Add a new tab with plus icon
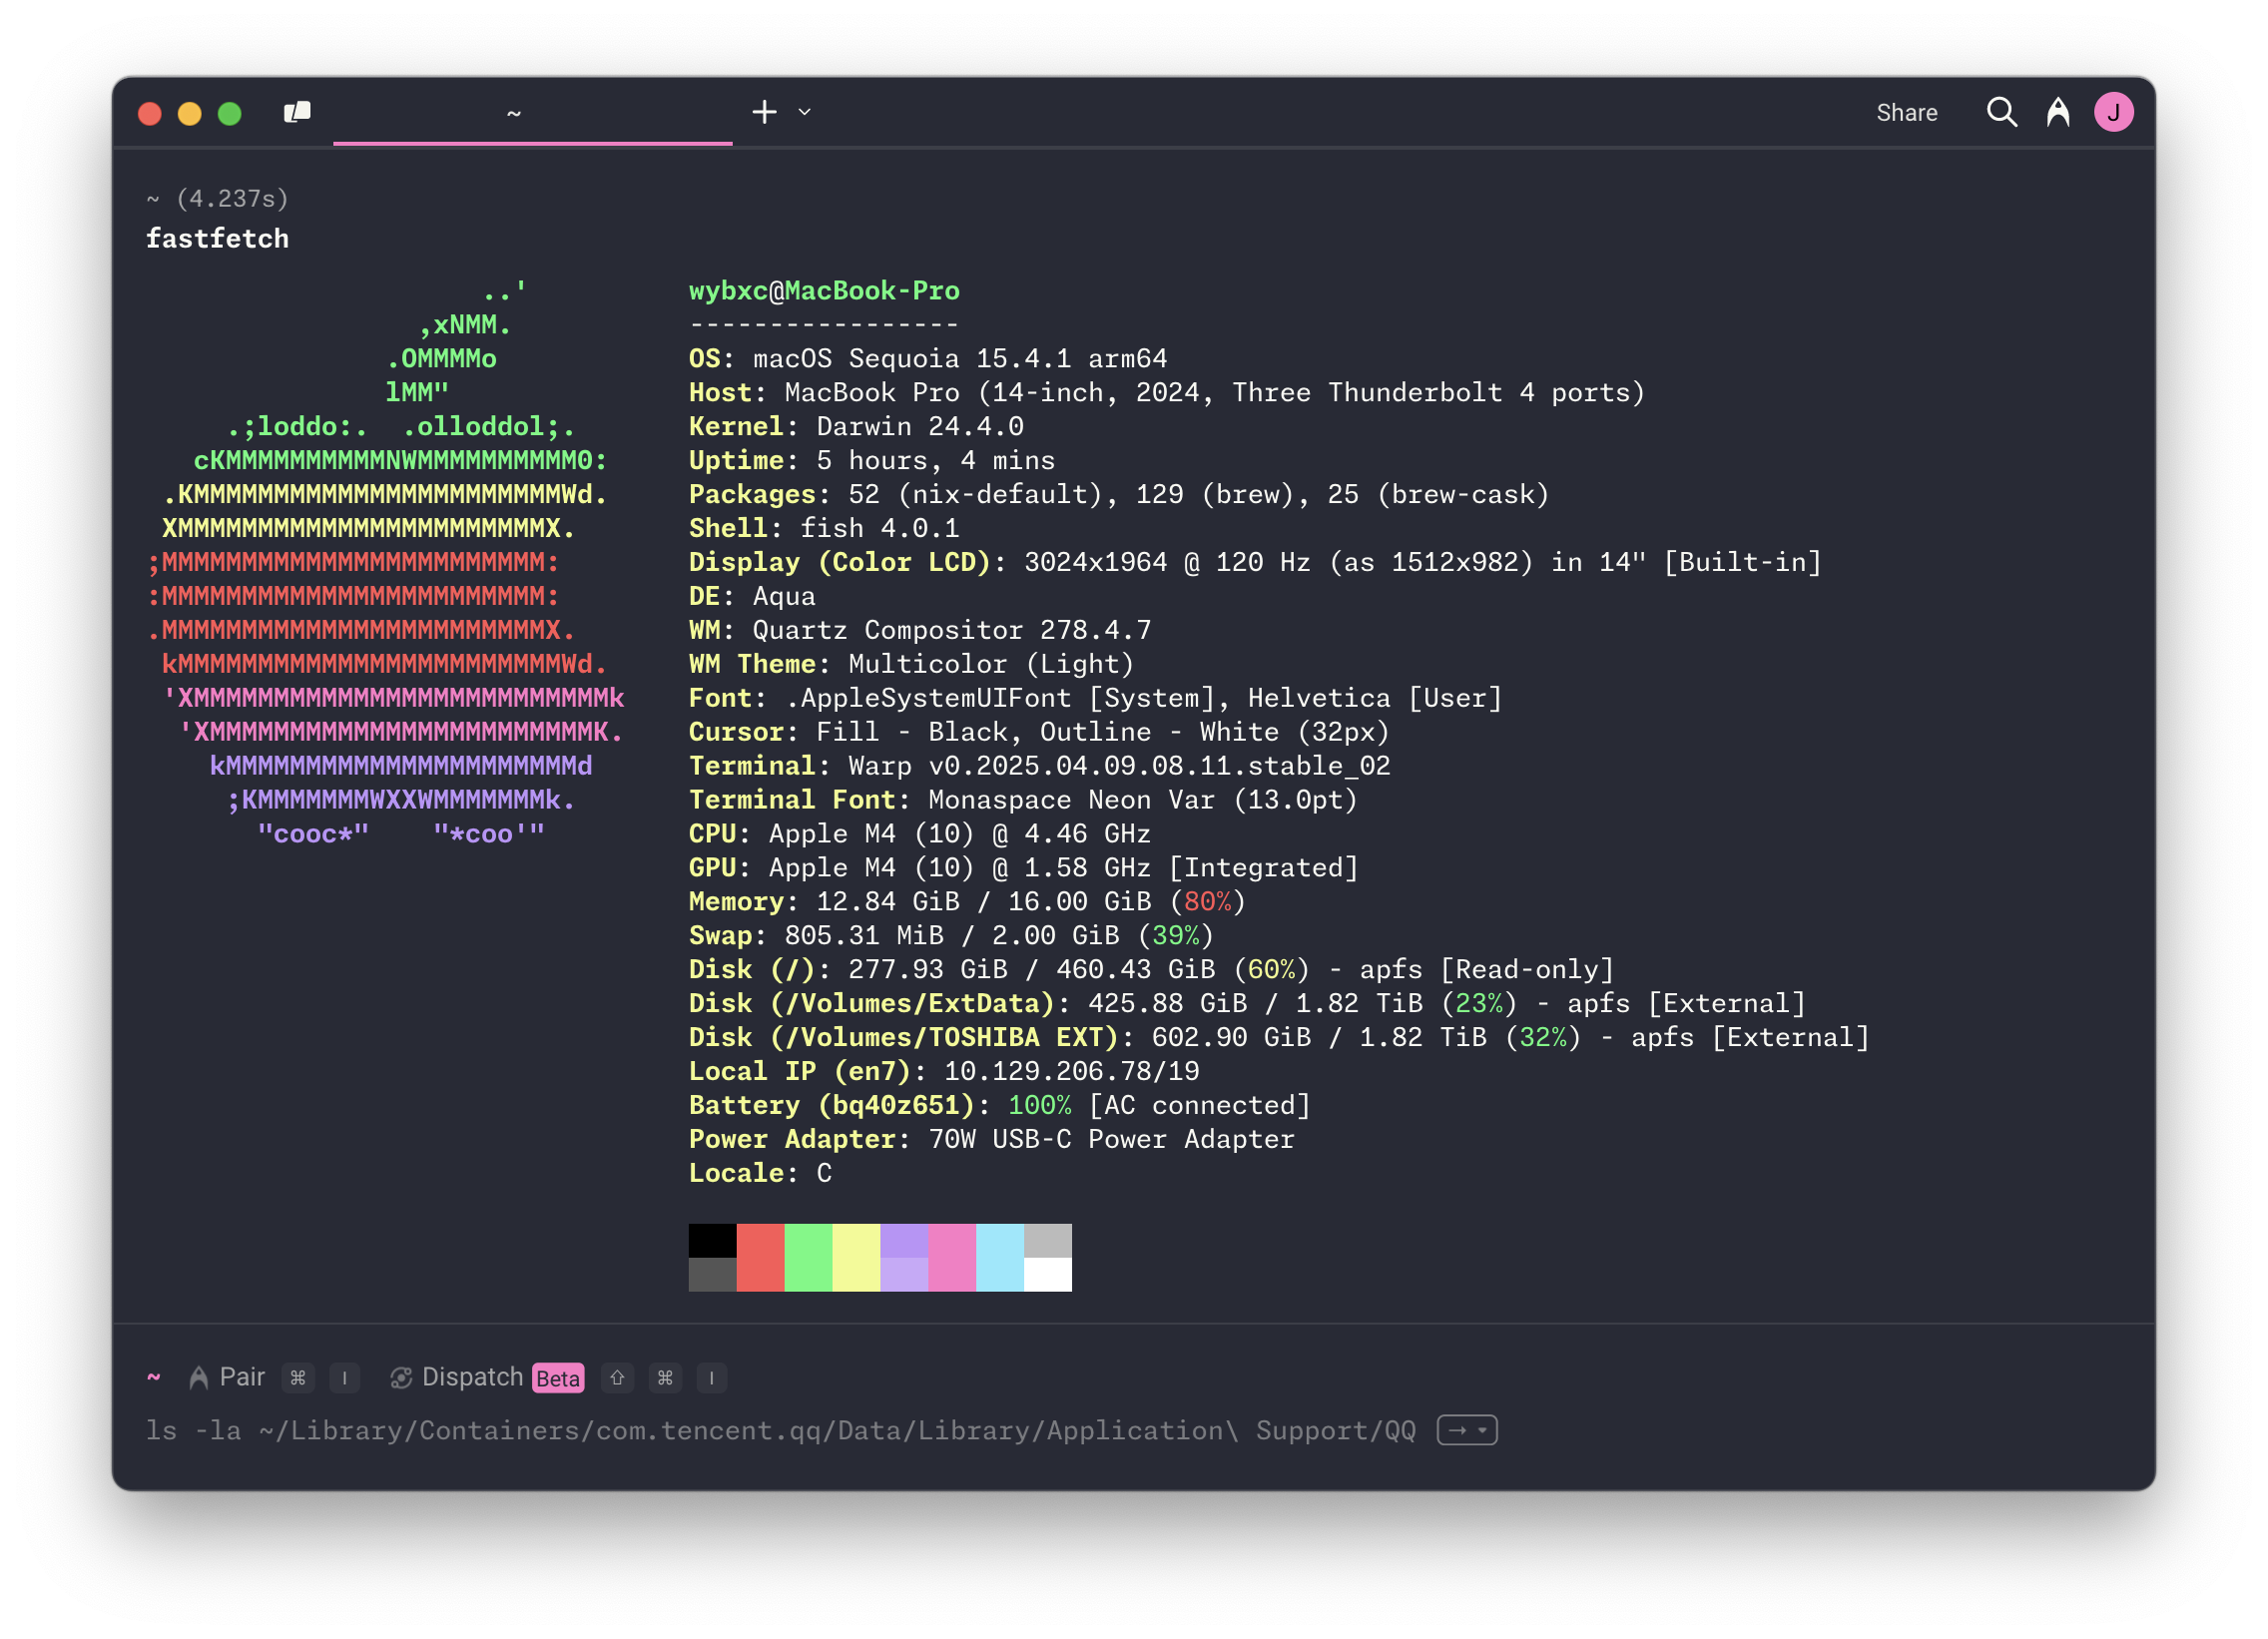The image size is (2268, 1639). [x=764, y=112]
